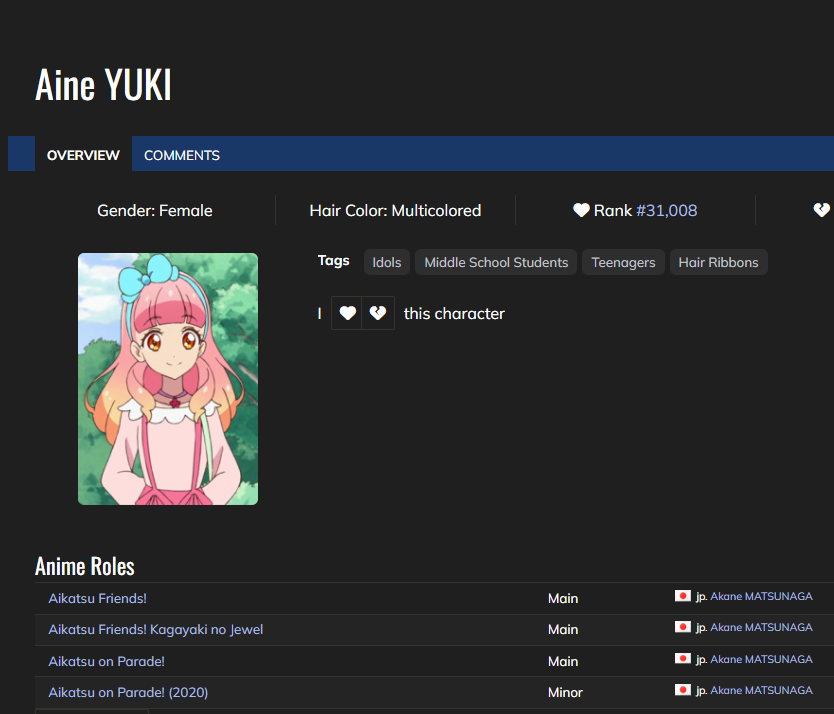This screenshot has width=834, height=714.
Task: Click the Hair Ribbons tag
Action: tap(718, 262)
